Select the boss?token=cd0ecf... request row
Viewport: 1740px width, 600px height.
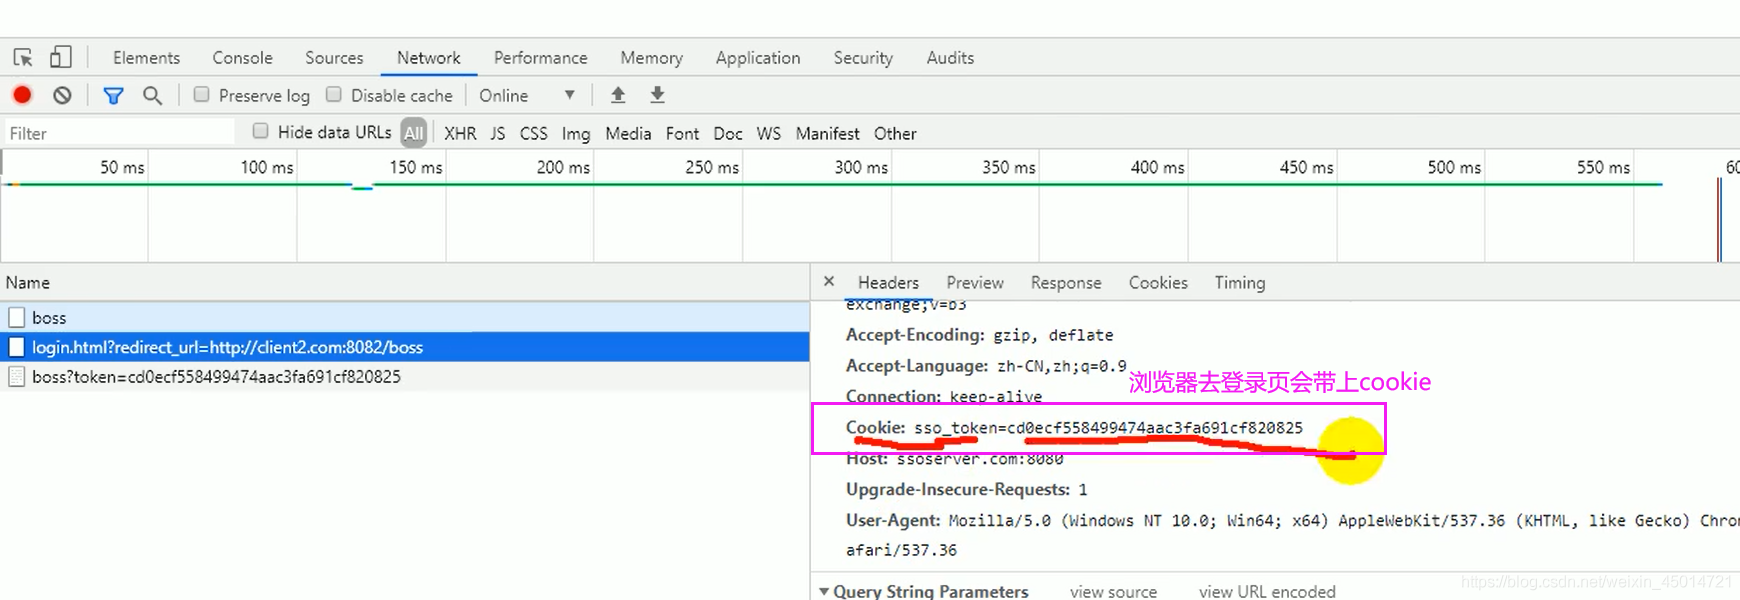pos(404,377)
